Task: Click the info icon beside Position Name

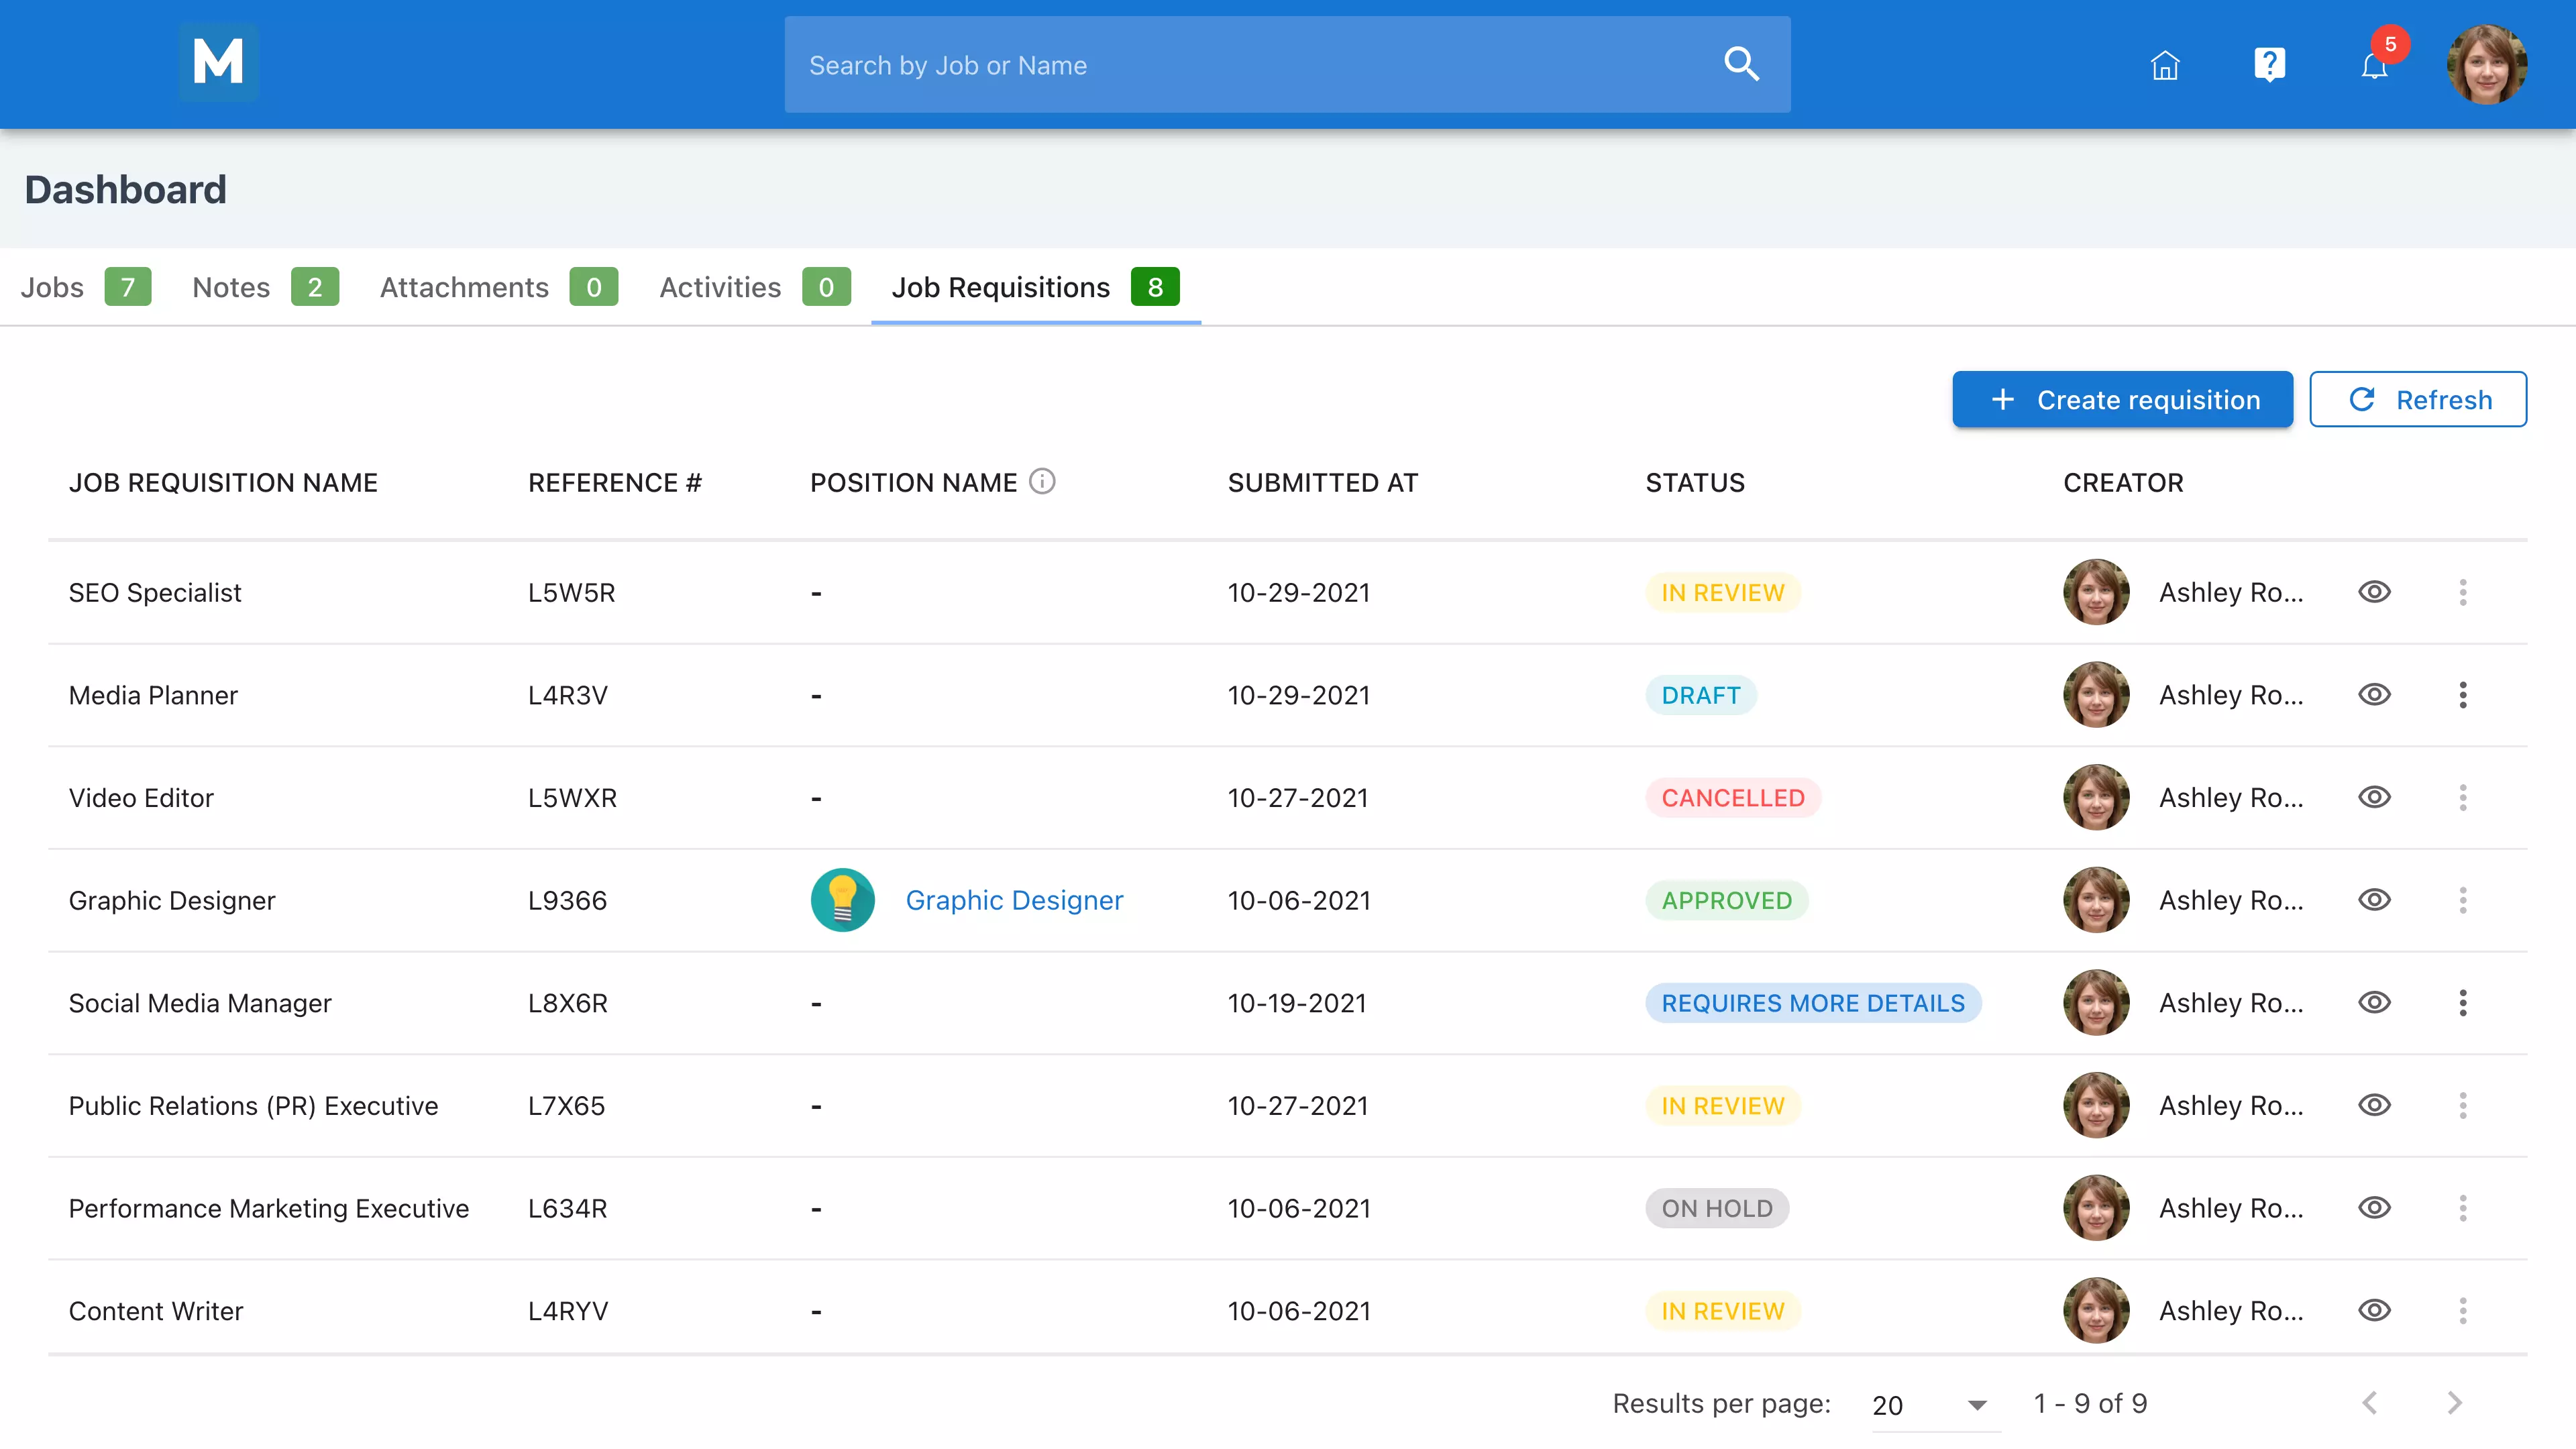Action: 1043,481
